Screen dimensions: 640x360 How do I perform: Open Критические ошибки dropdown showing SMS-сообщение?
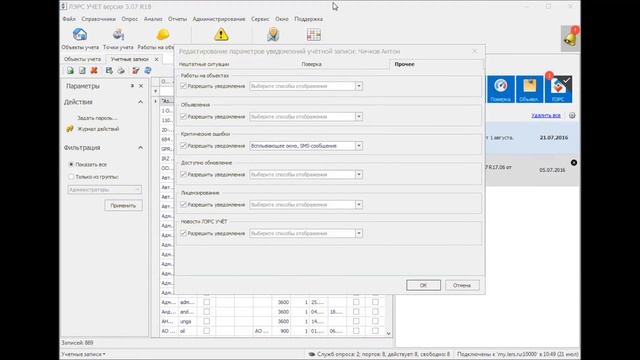coord(358,146)
